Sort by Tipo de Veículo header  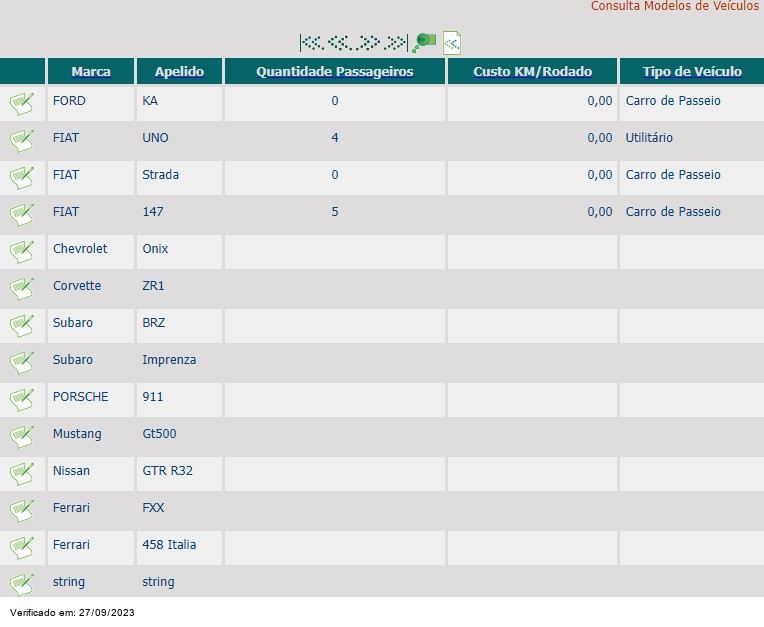(692, 72)
